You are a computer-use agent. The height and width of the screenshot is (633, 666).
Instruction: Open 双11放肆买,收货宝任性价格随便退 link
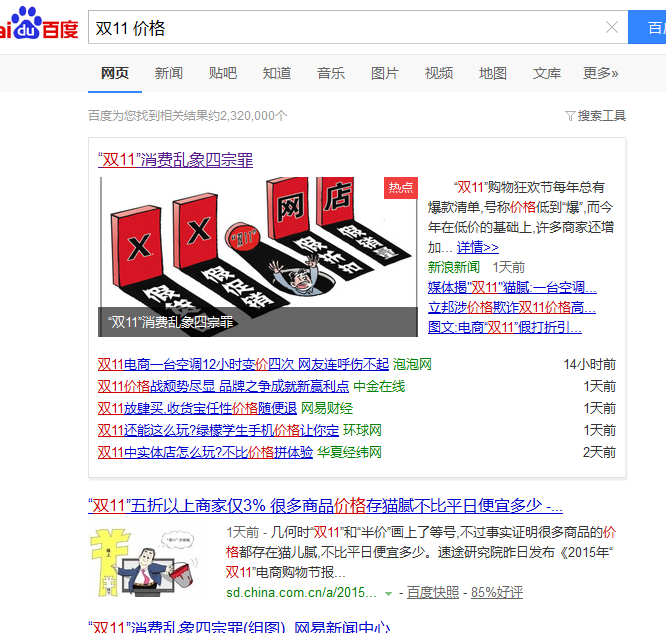[x=197, y=408]
